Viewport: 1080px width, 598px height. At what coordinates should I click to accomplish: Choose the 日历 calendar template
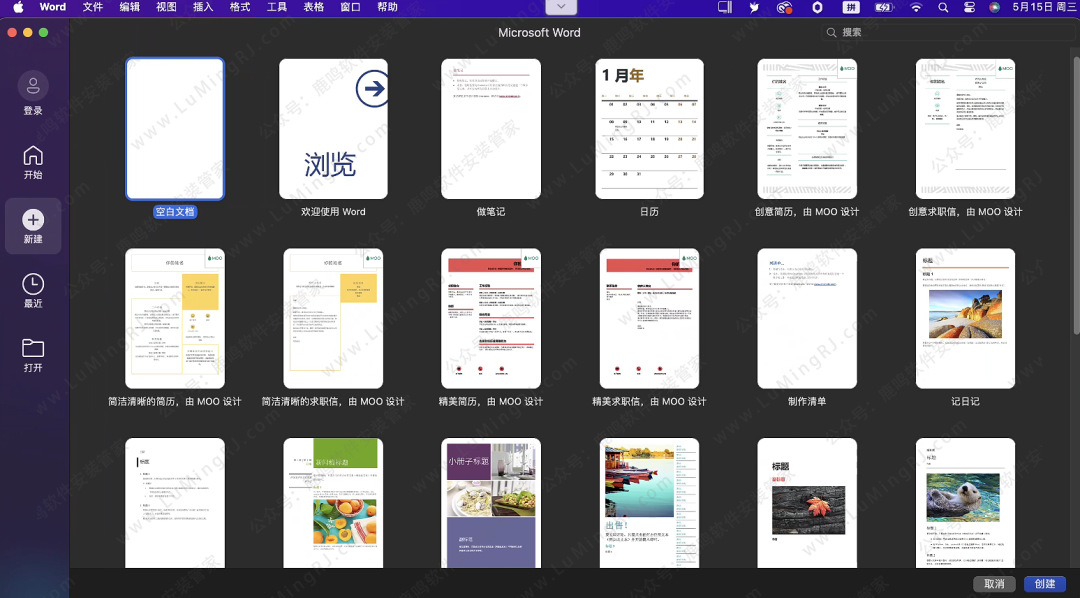tap(649, 129)
